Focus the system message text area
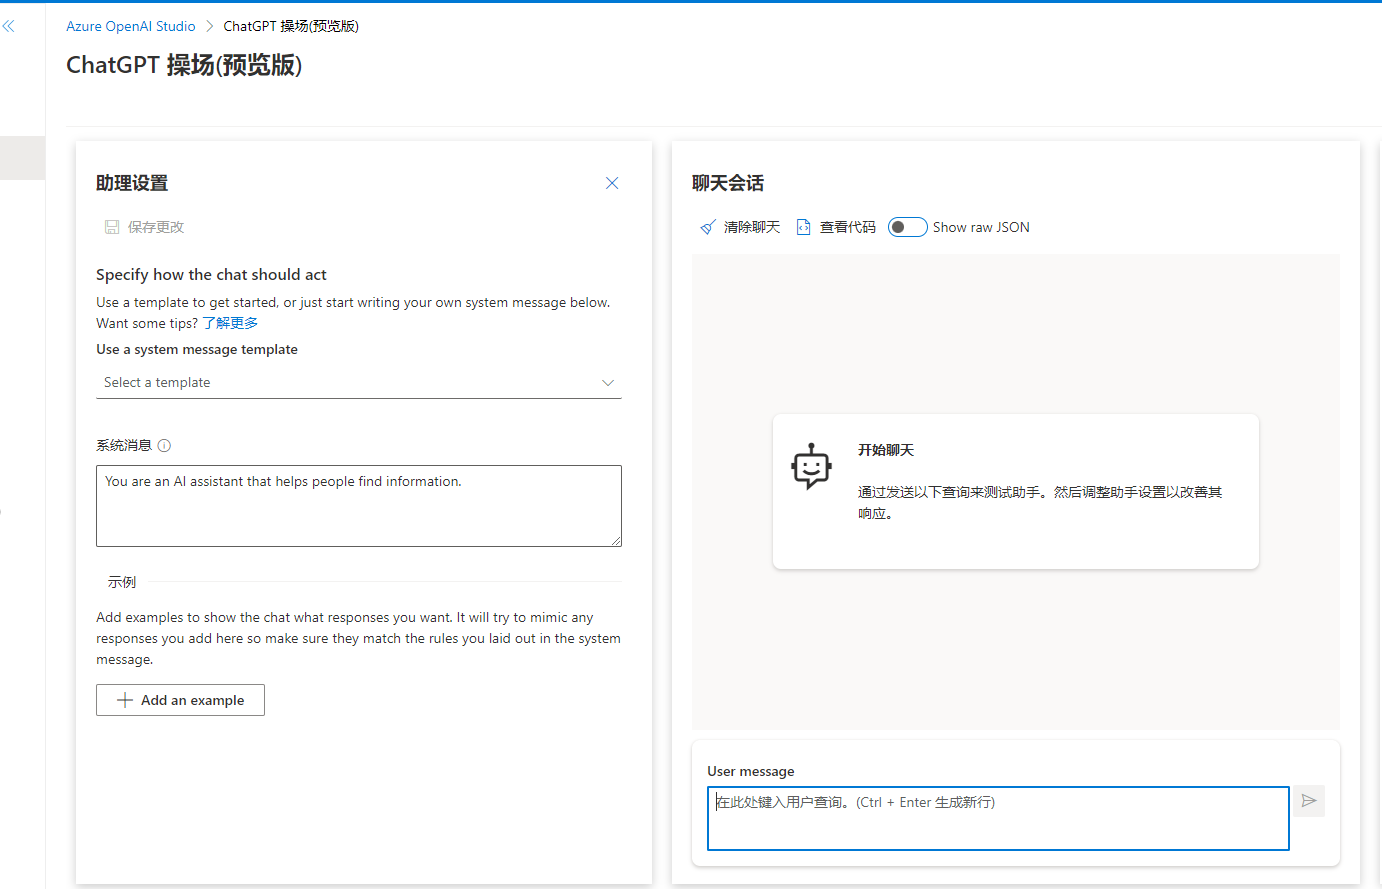This screenshot has height=889, width=1382. [x=359, y=506]
